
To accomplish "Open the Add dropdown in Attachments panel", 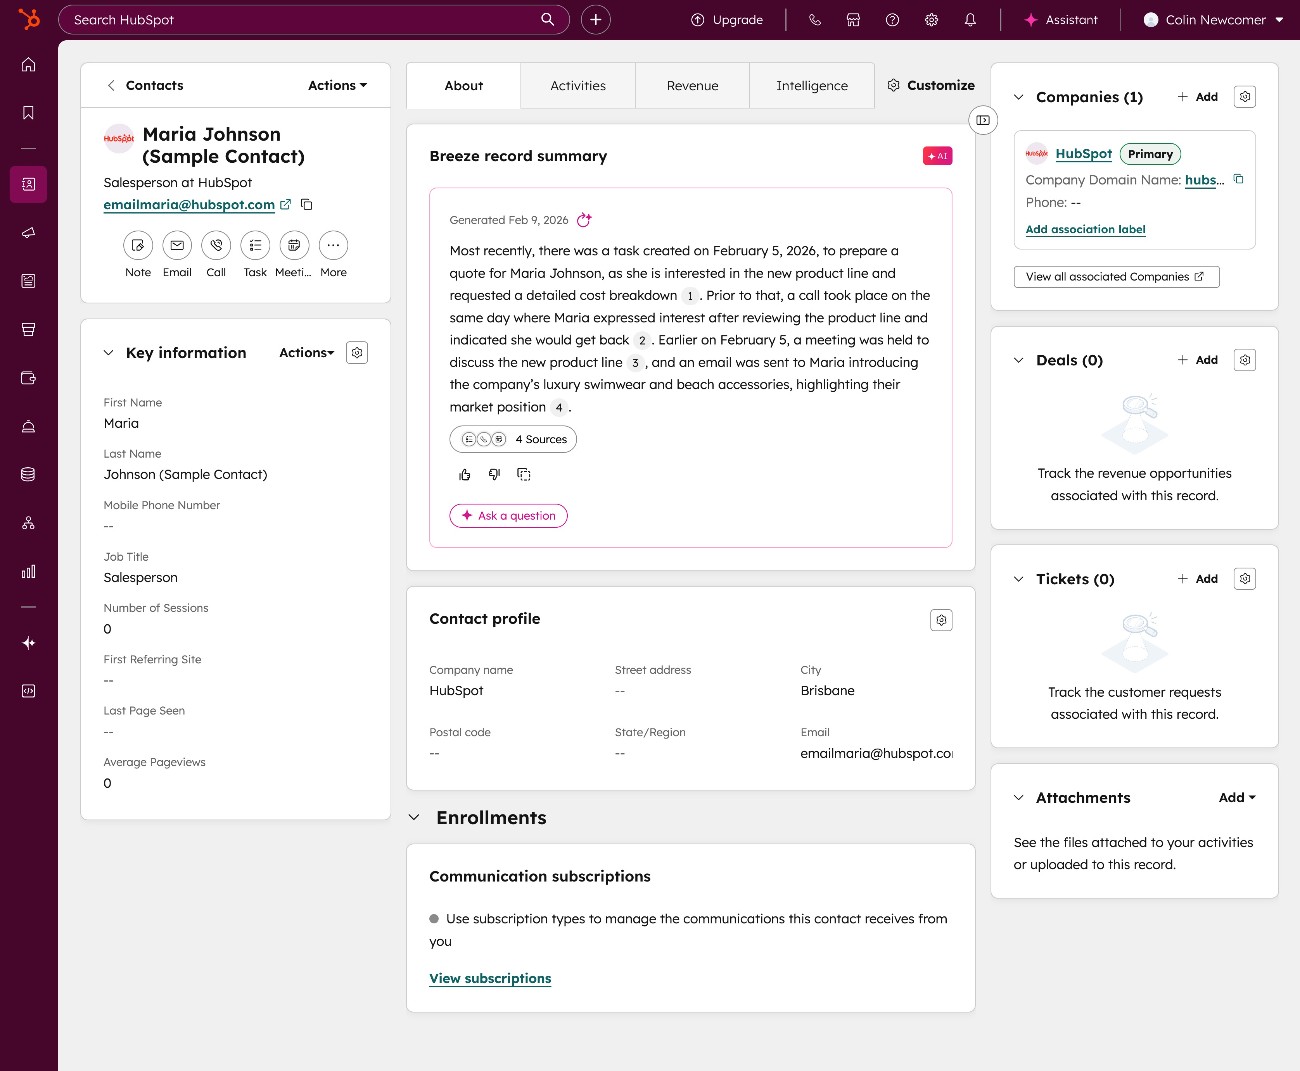I will pos(1236,797).
